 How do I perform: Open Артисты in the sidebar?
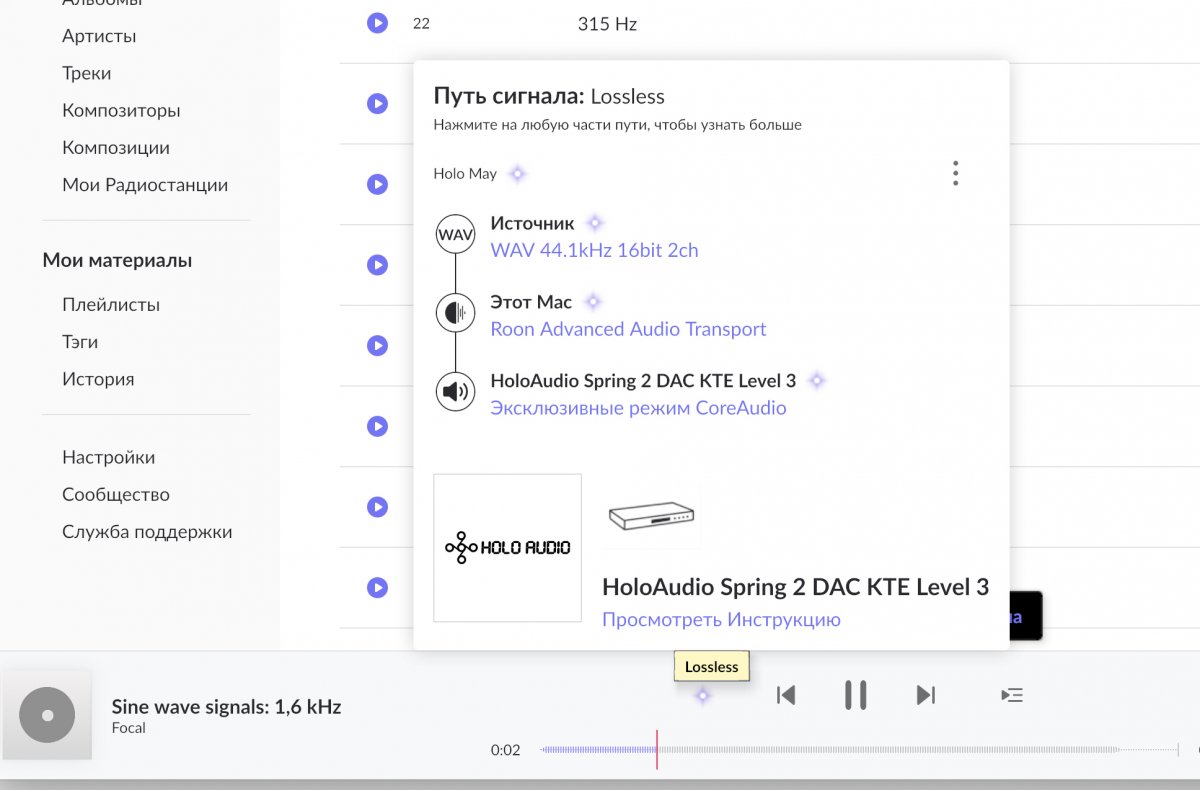coord(99,36)
